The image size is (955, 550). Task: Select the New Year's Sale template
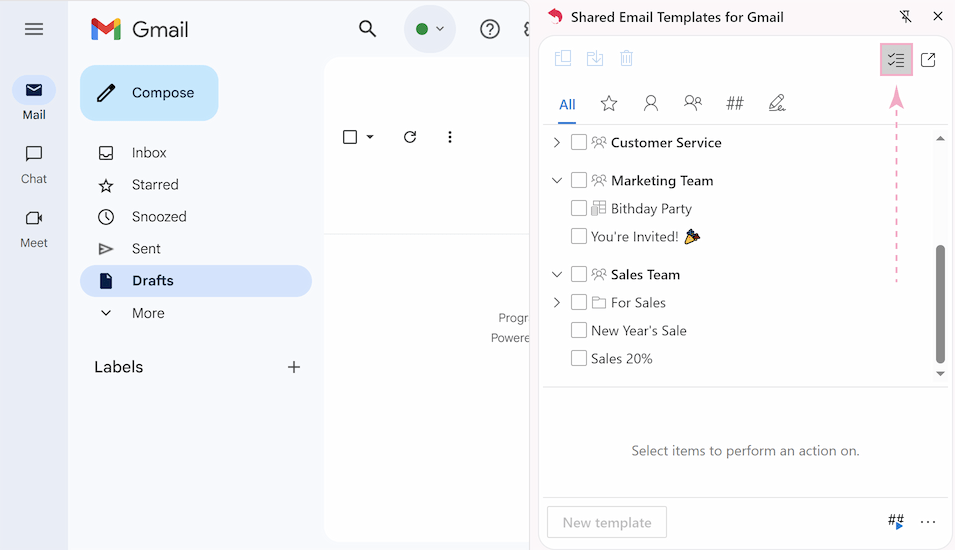[x=638, y=331]
